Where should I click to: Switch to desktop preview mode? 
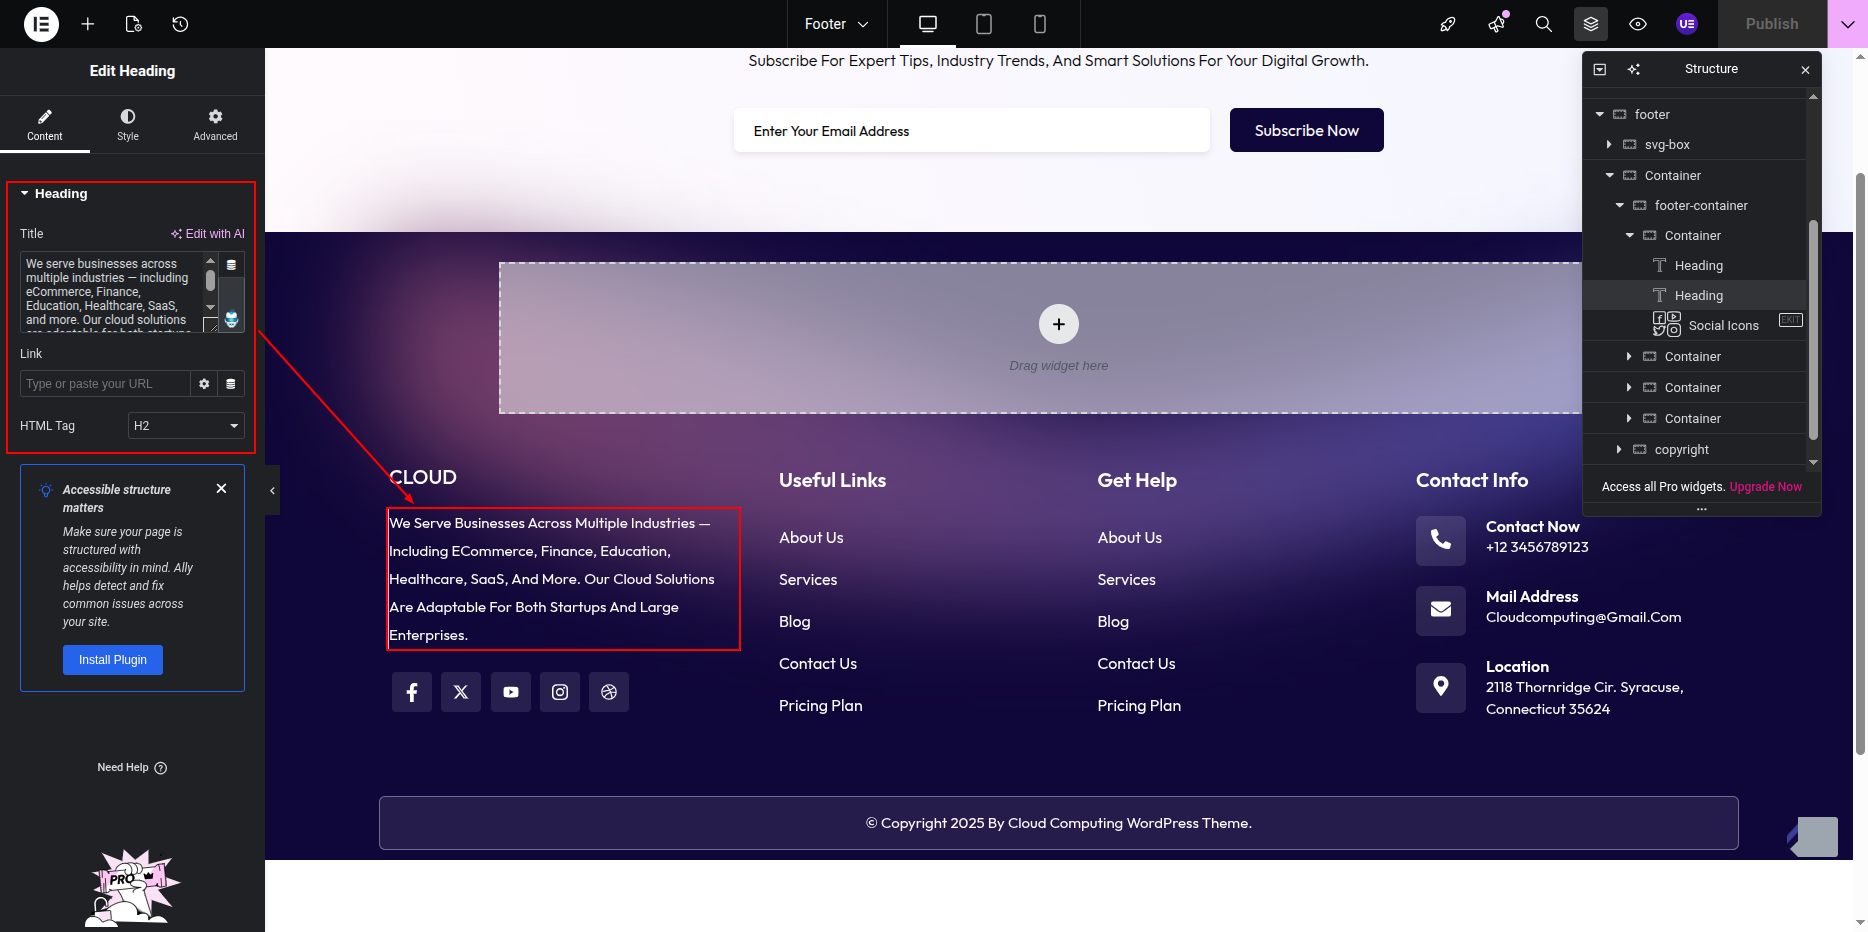928,24
